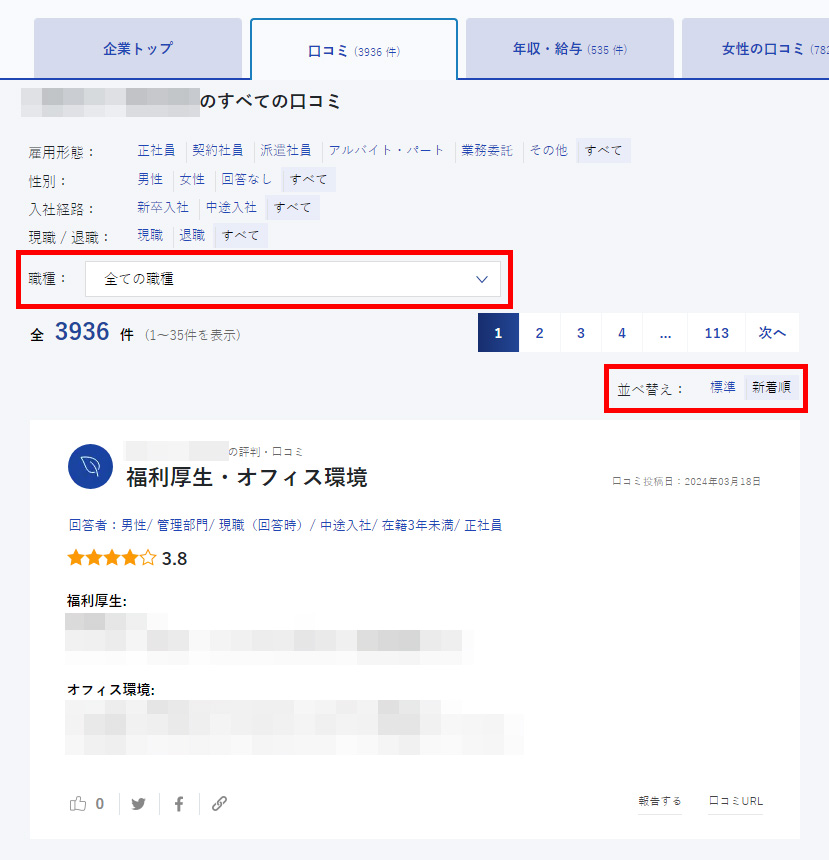Click 次へ to go to next page
Image resolution: width=829 pixels, height=860 pixels.
point(771,332)
